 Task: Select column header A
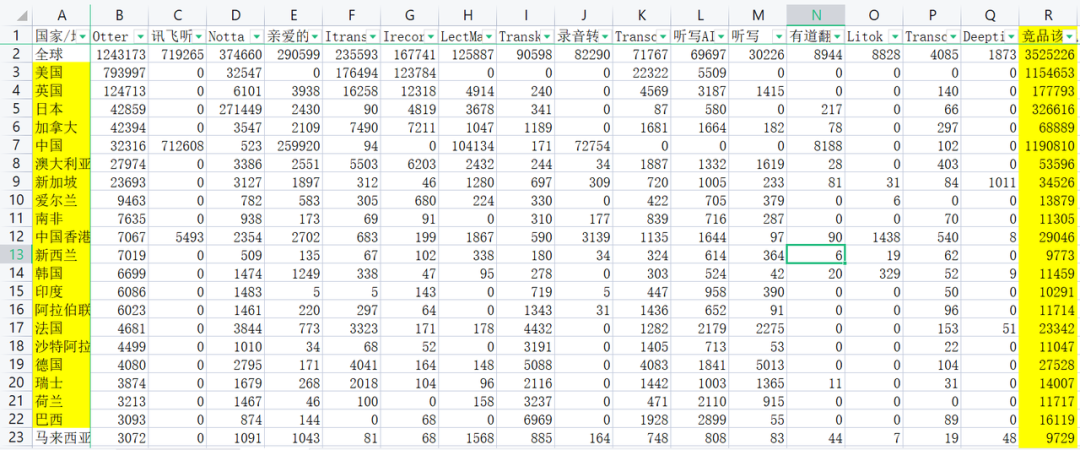click(61, 15)
